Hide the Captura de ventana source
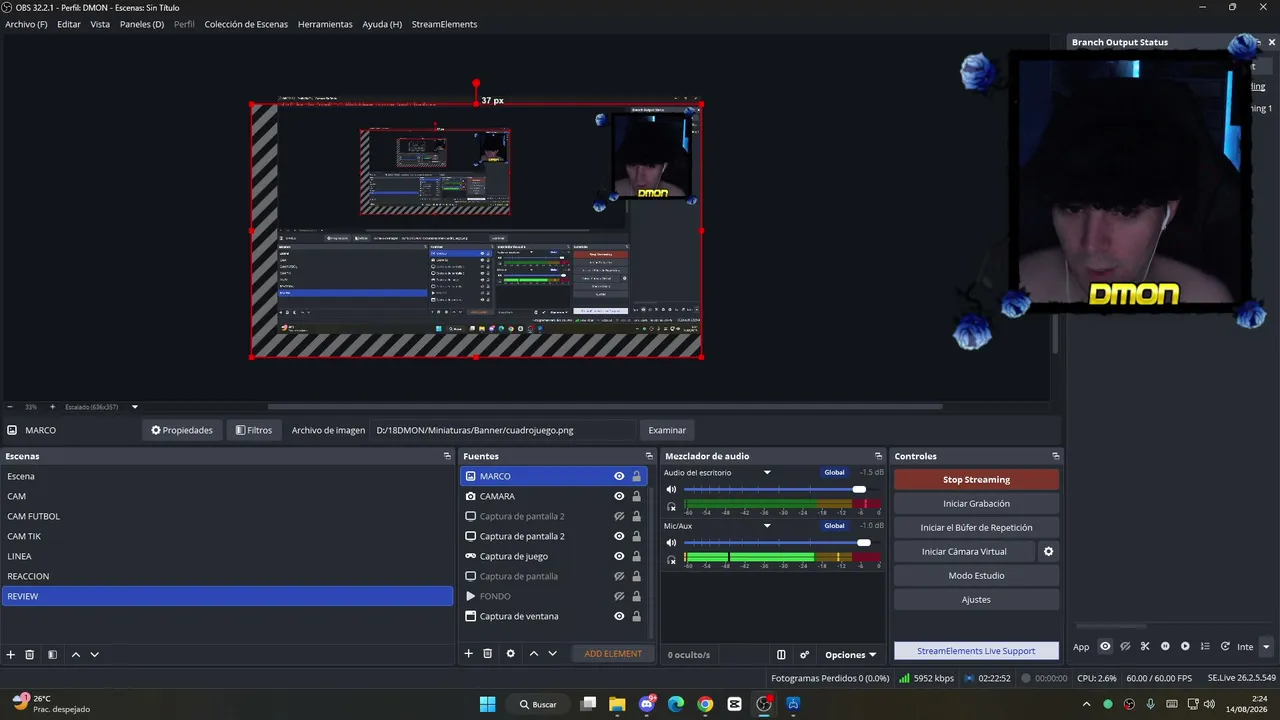The image size is (1280, 720). pyautogui.click(x=619, y=616)
